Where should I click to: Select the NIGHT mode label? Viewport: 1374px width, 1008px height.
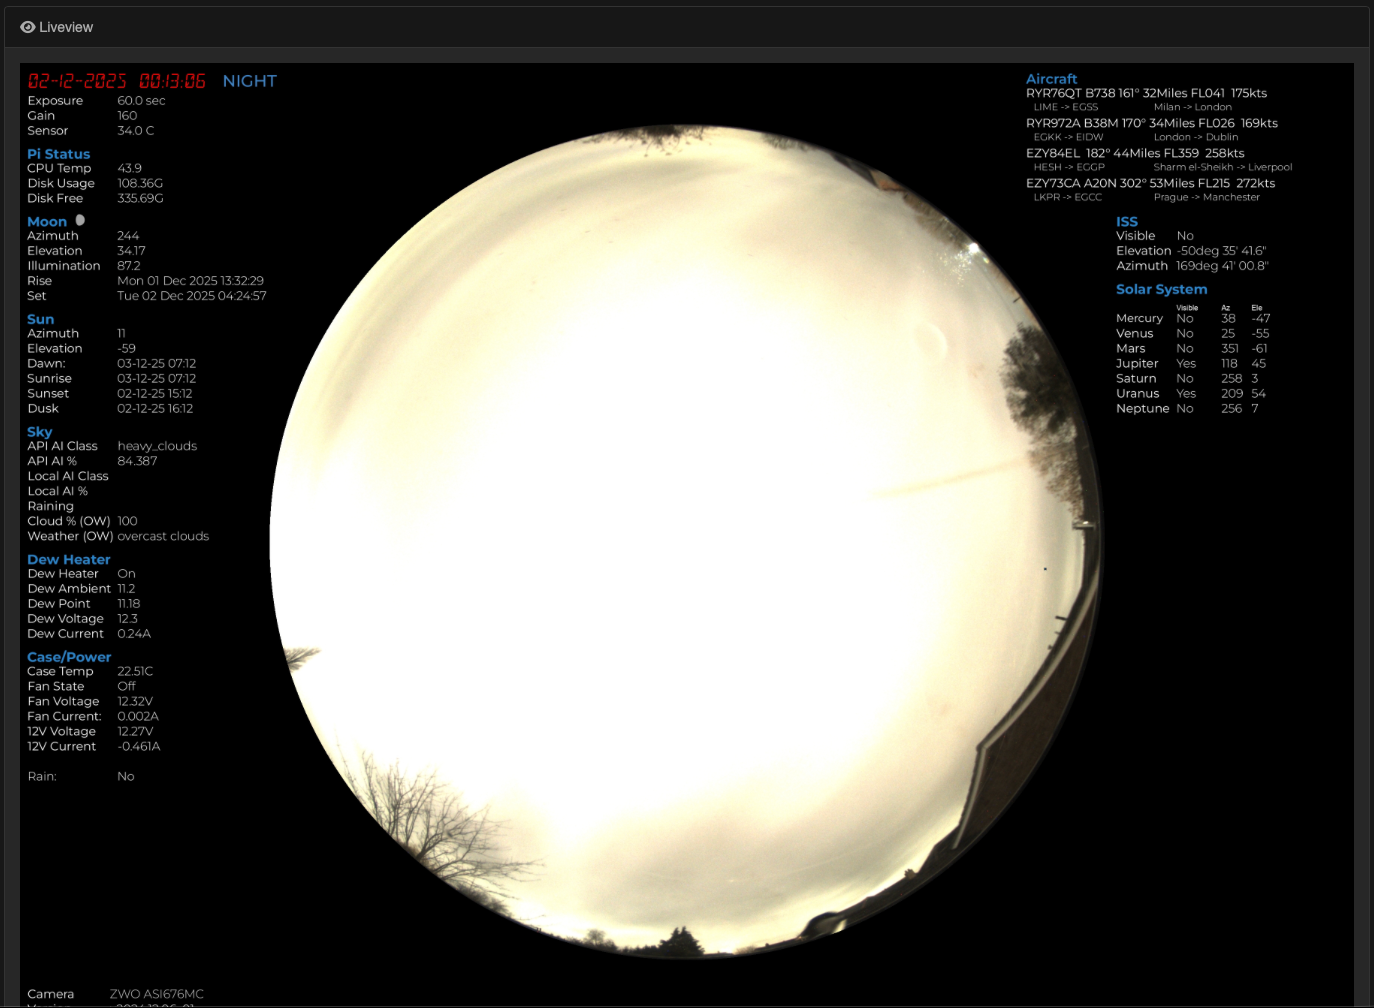pyautogui.click(x=249, y=81)
